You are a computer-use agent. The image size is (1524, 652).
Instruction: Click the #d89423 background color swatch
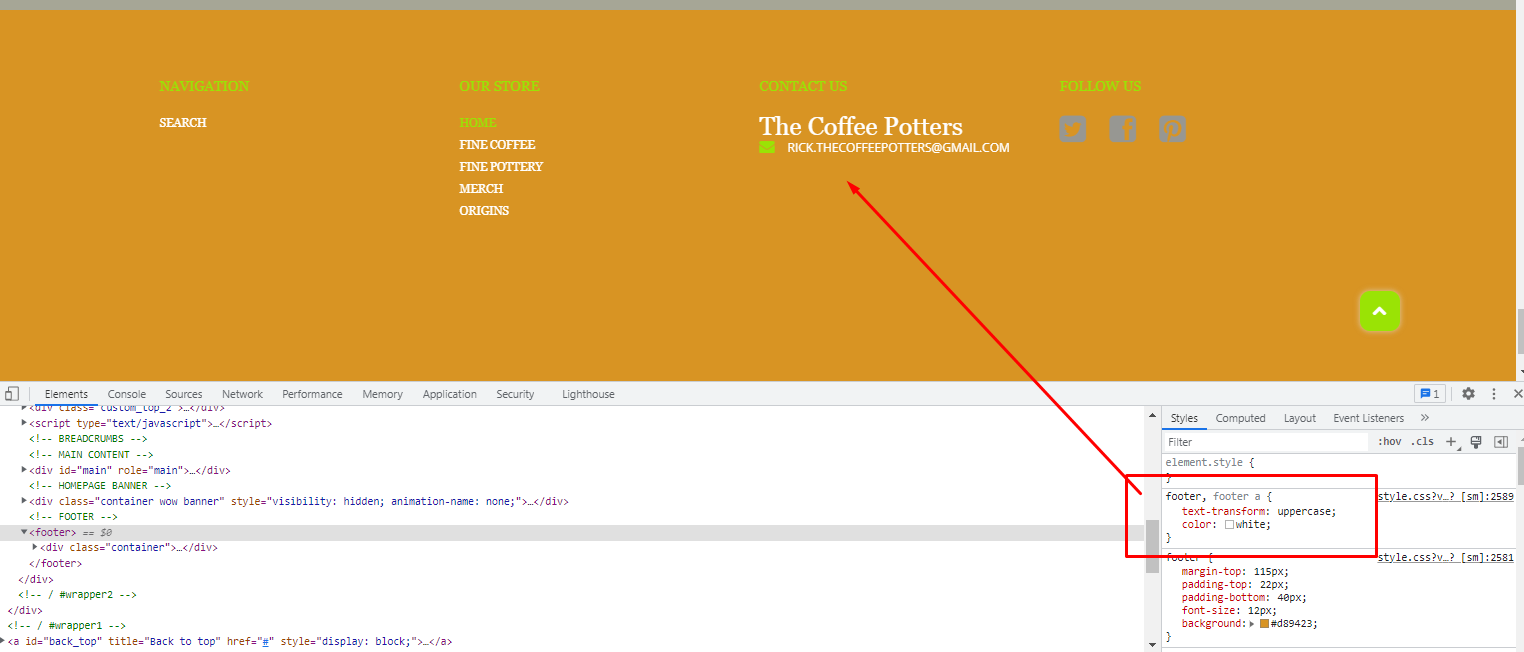pyautogui.click(x=1264, y=624)
